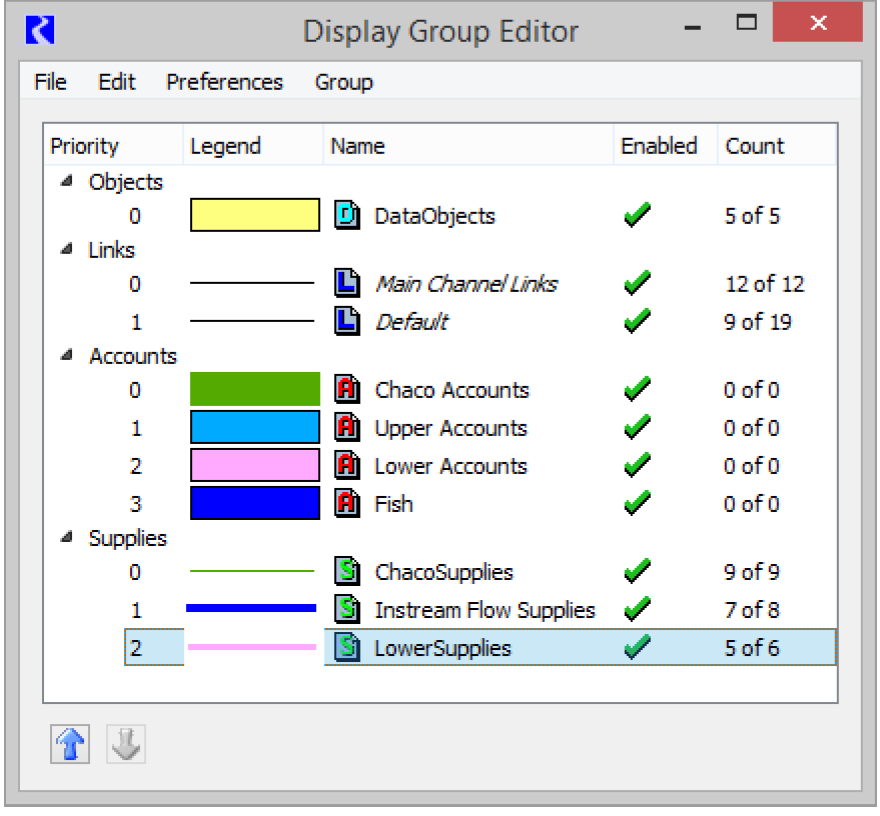The width and height of the screenshot is (880, 816).
Task: Click the Fish account group icon
Action: tap(346, 504)
